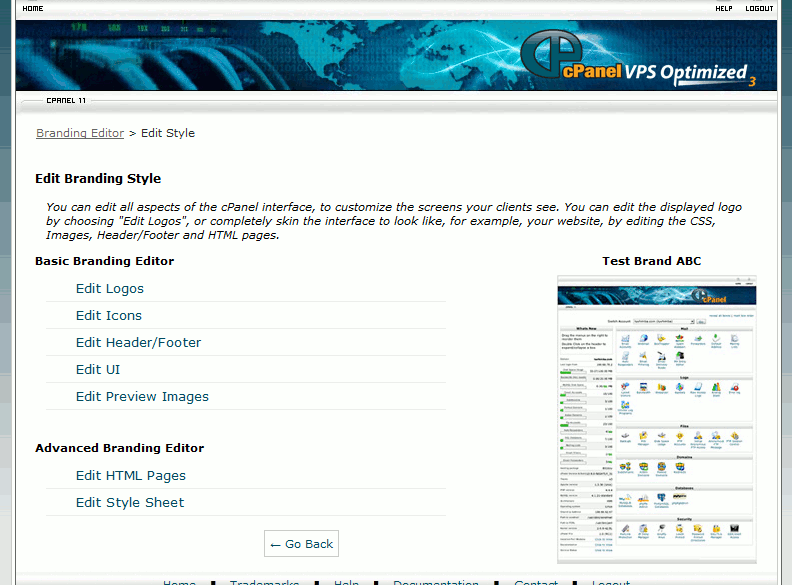Click the 'Advanced Branding Editor' heading
792x585 pixels.
pyautogui.click(x=120, y=448)
